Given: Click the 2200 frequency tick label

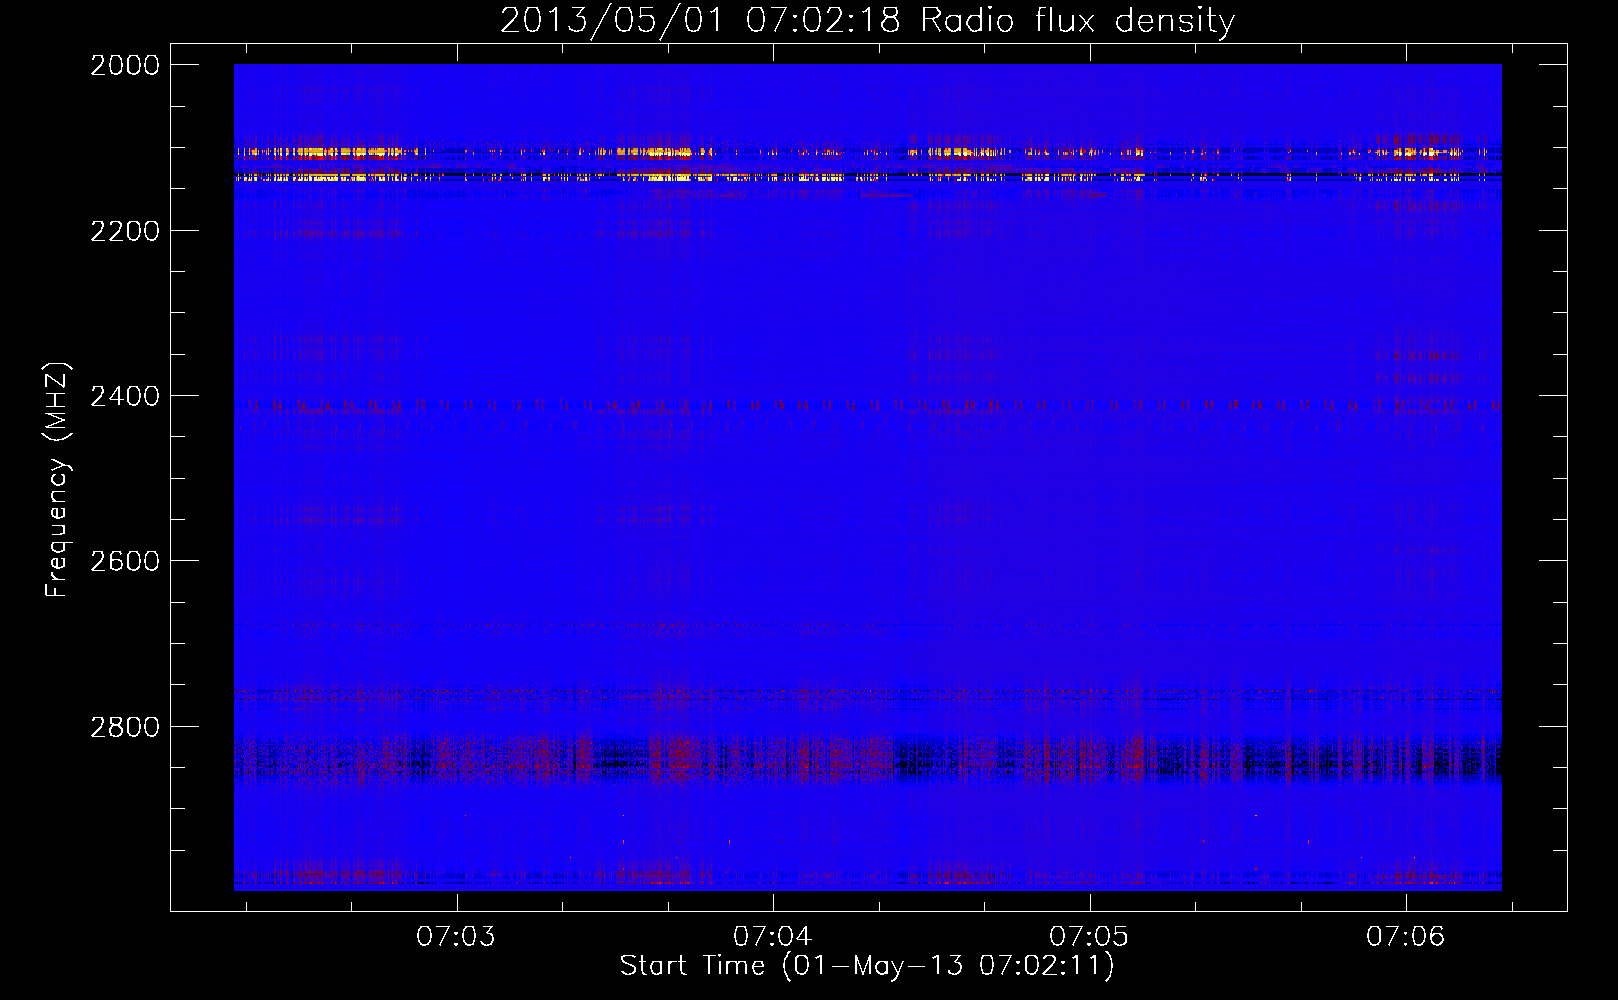Looking at the screenshot, I should [125, 231].
